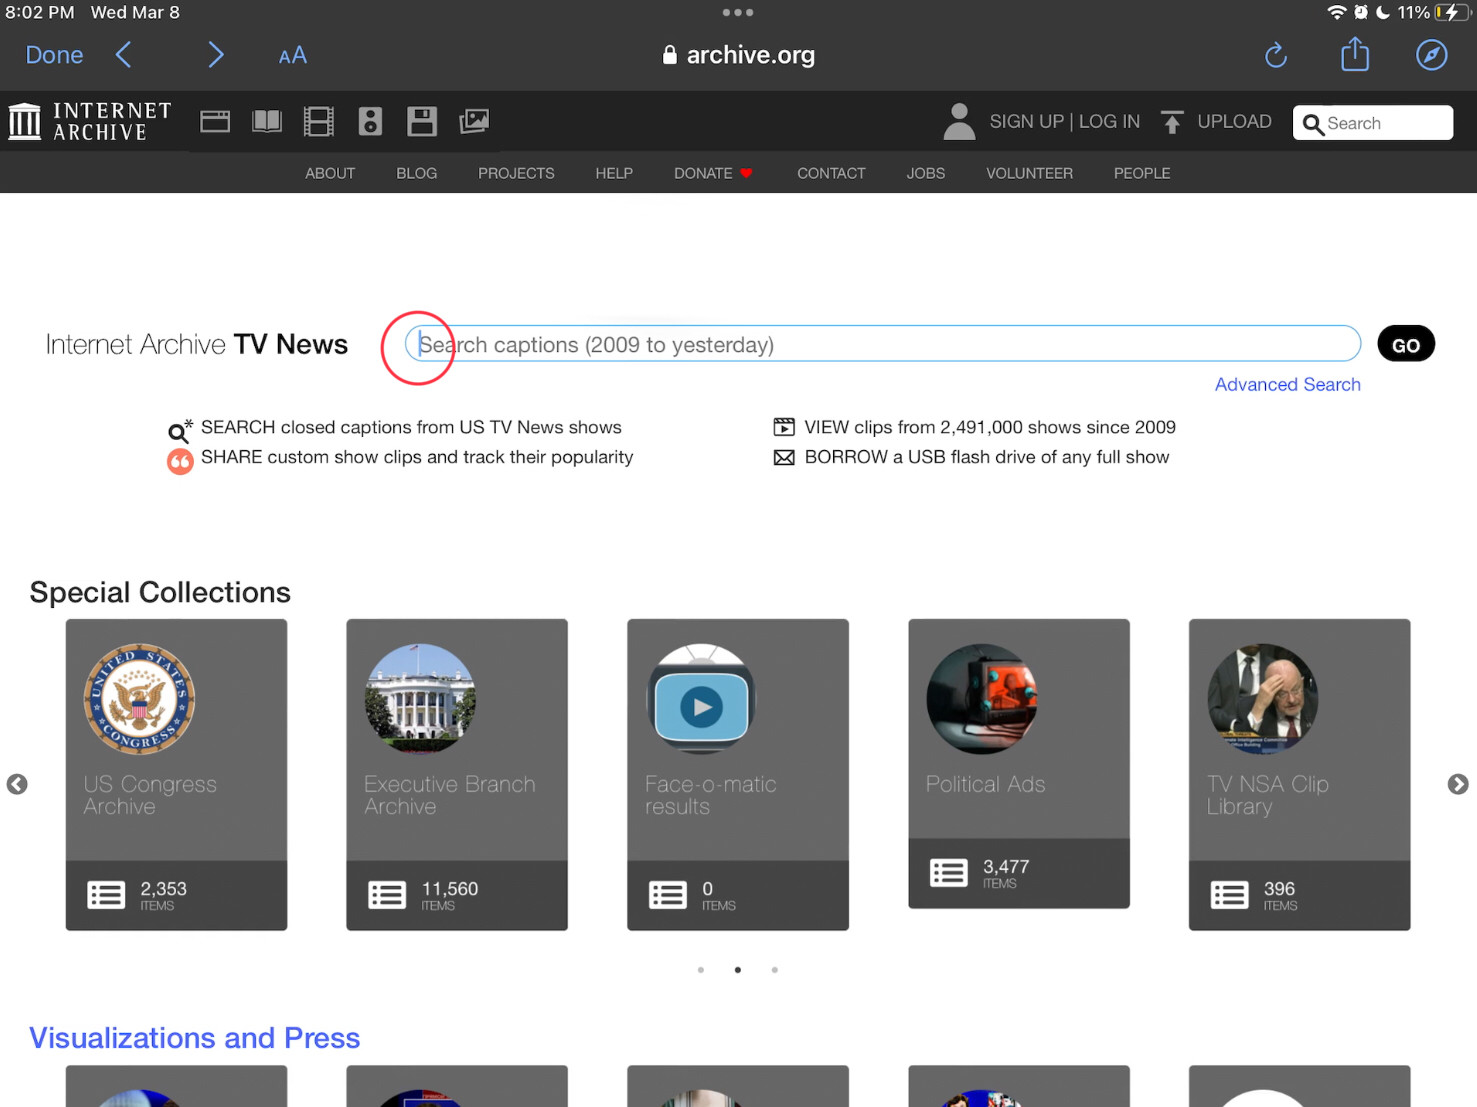Viewport: 1477px width, 1107px height.
Task: Reload the page with the refresh icon
Action: pos(1275,55)
